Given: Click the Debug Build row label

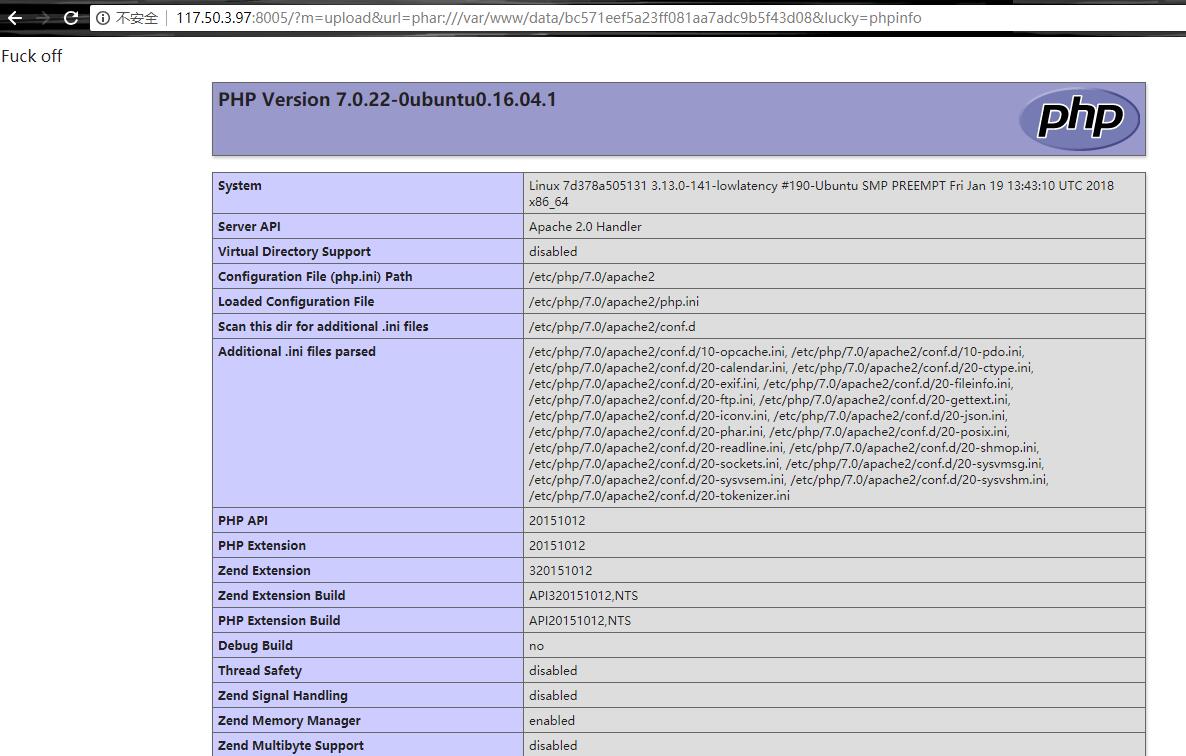Looking at the screenshot, I should [x=255, y=646].
